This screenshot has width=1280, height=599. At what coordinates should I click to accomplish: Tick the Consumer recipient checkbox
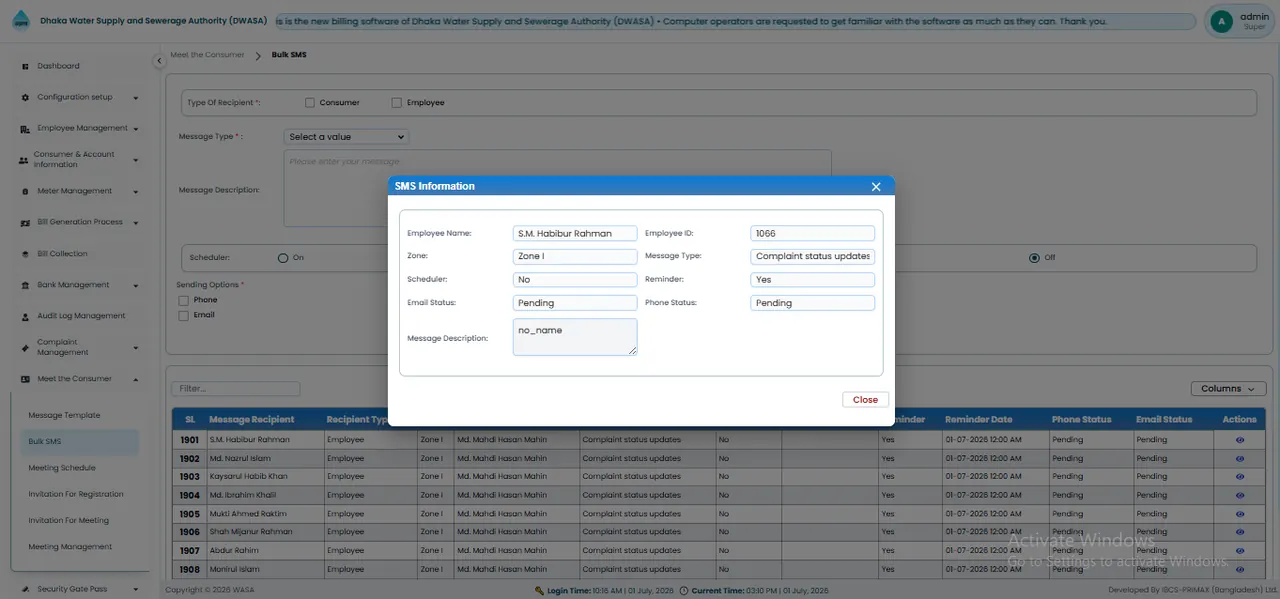tap(310, 103)
